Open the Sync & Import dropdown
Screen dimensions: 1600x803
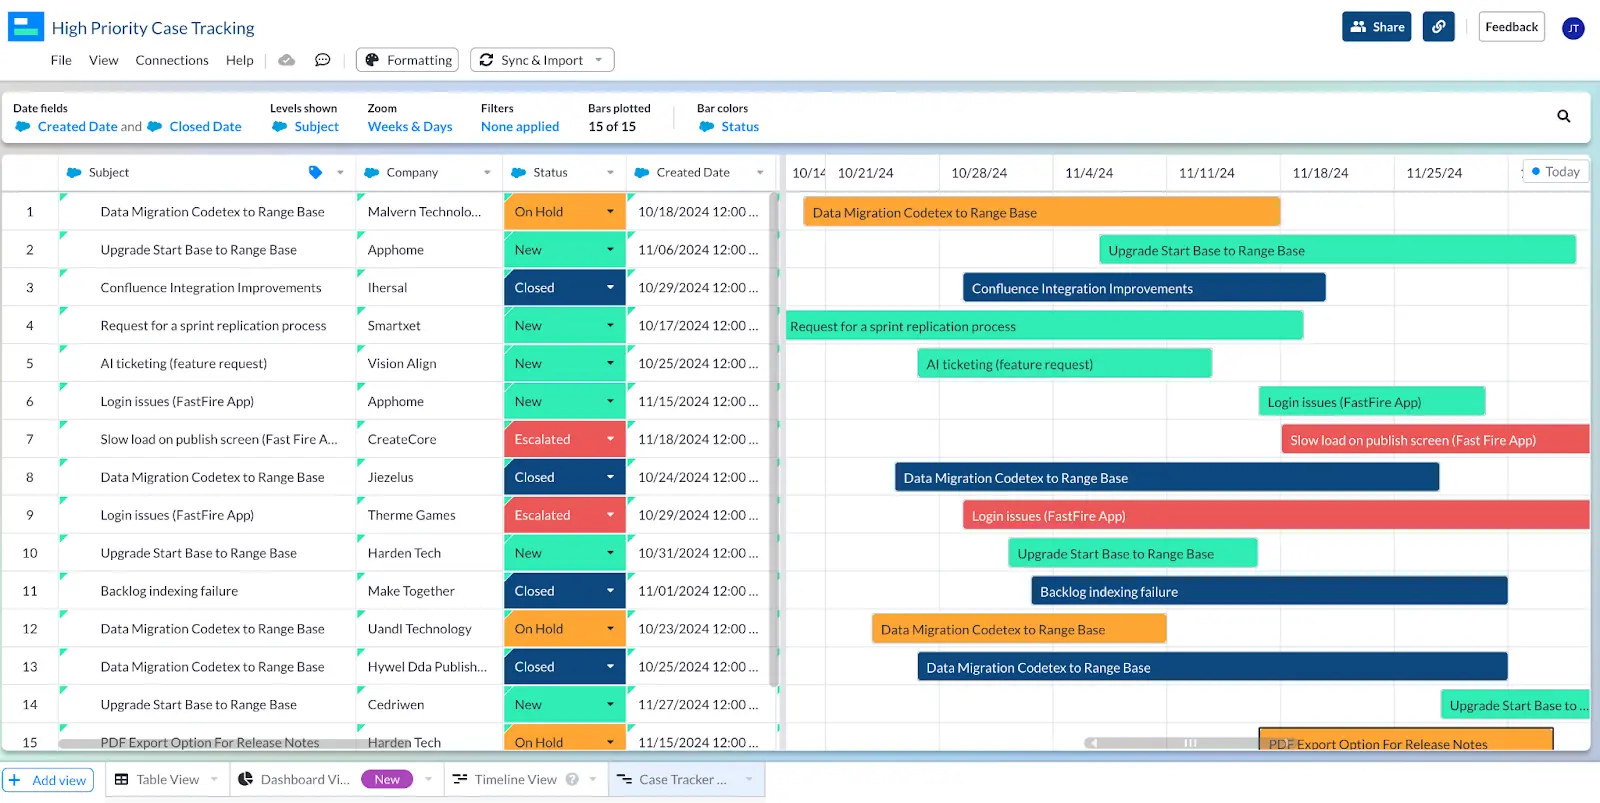[x=542, y=60]
